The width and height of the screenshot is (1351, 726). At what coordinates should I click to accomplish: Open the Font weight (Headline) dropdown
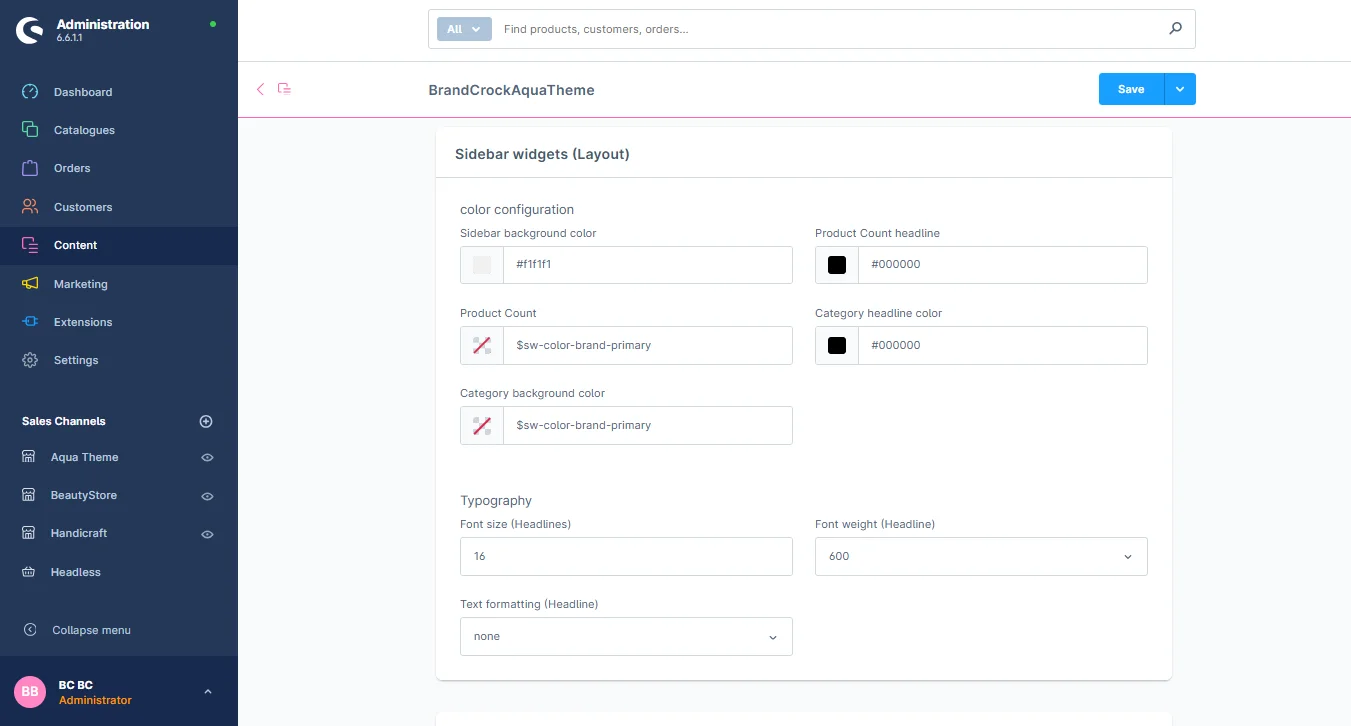(x=980, y=556)
